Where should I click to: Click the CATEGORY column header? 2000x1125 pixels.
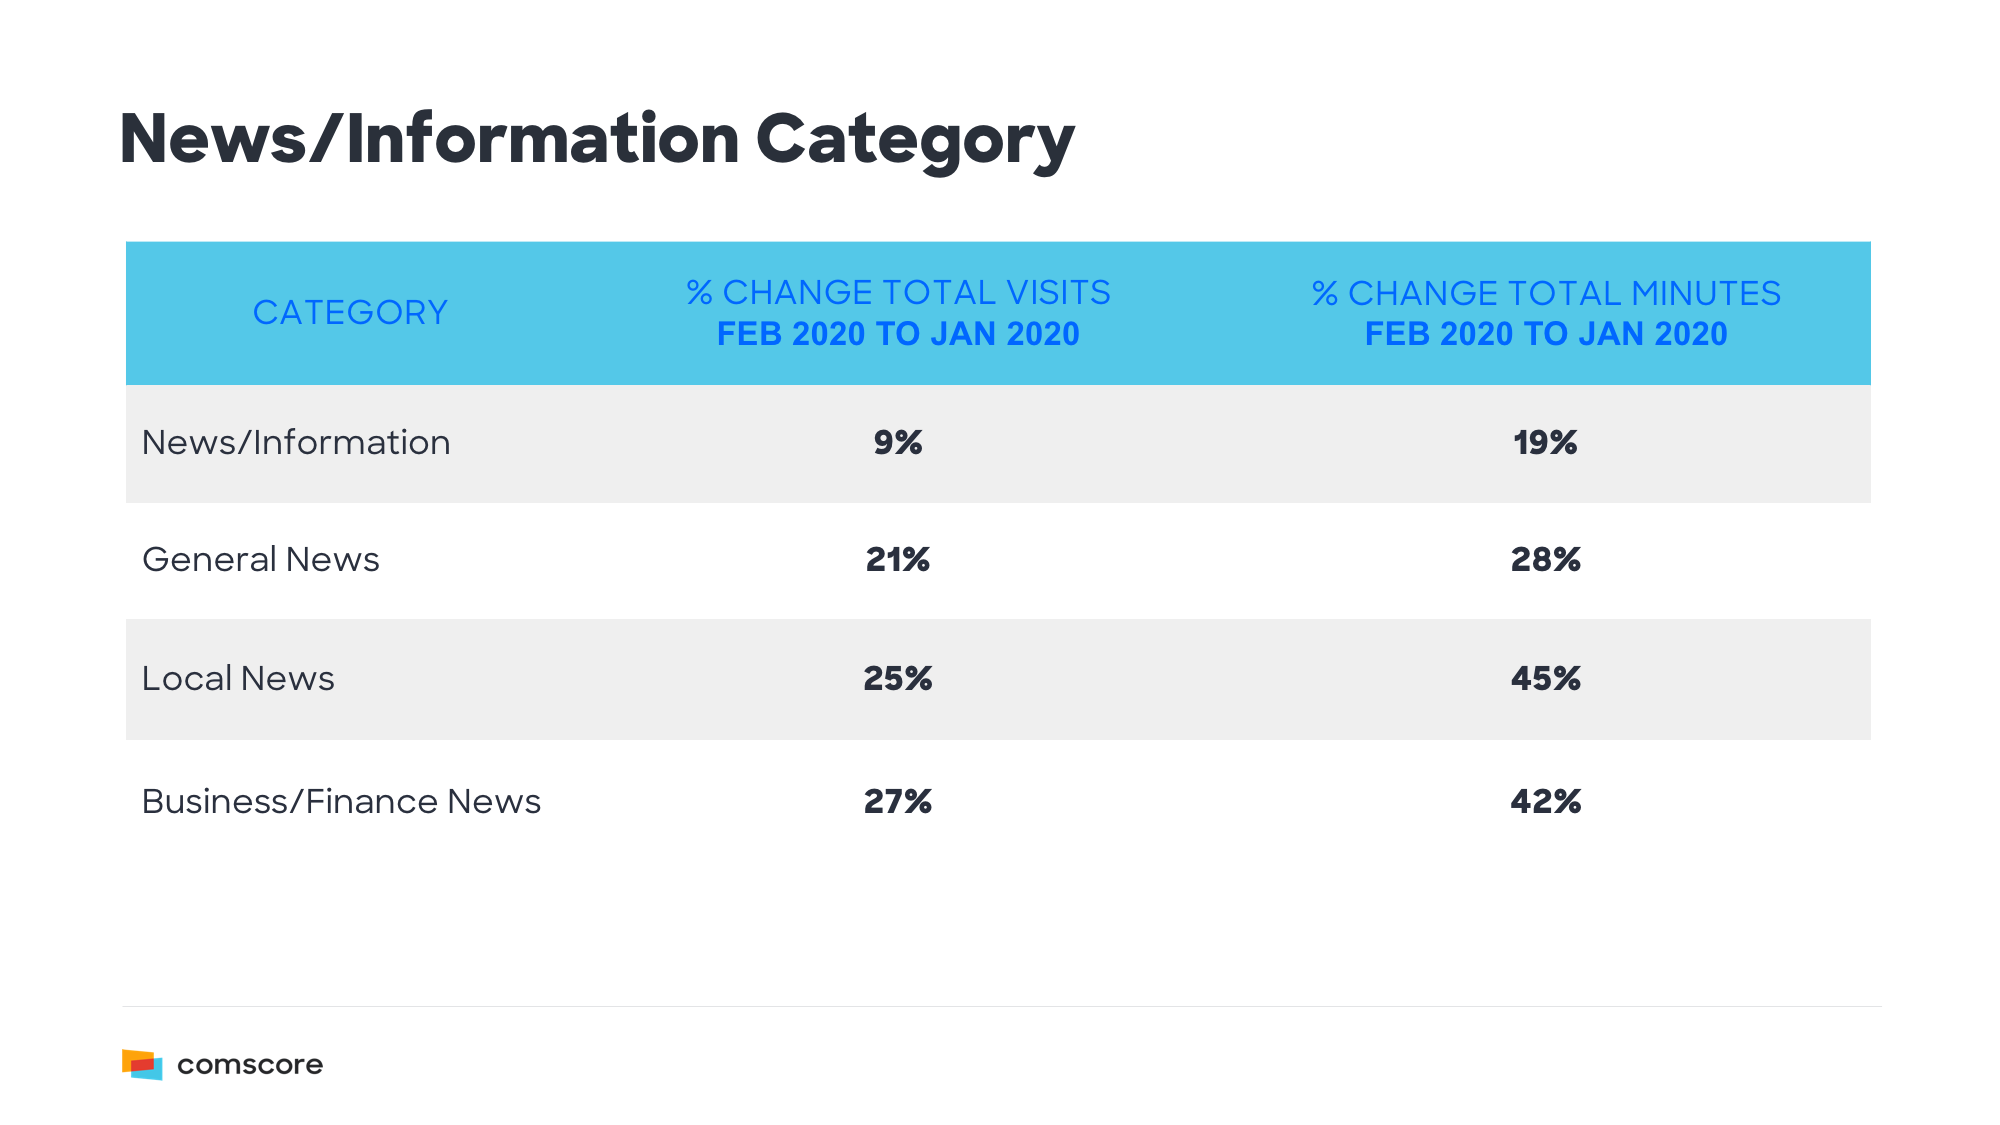[x=350, y=312]
